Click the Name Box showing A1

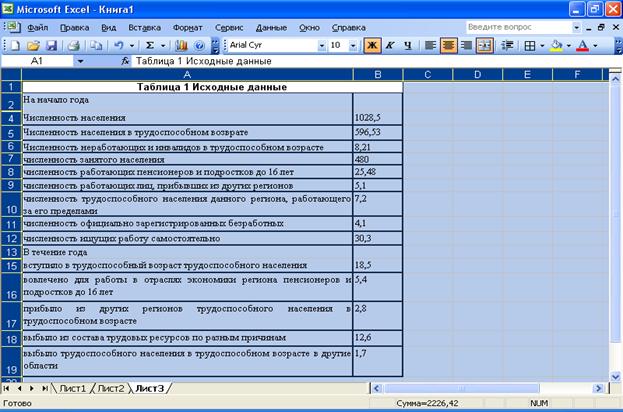[38, 61]
